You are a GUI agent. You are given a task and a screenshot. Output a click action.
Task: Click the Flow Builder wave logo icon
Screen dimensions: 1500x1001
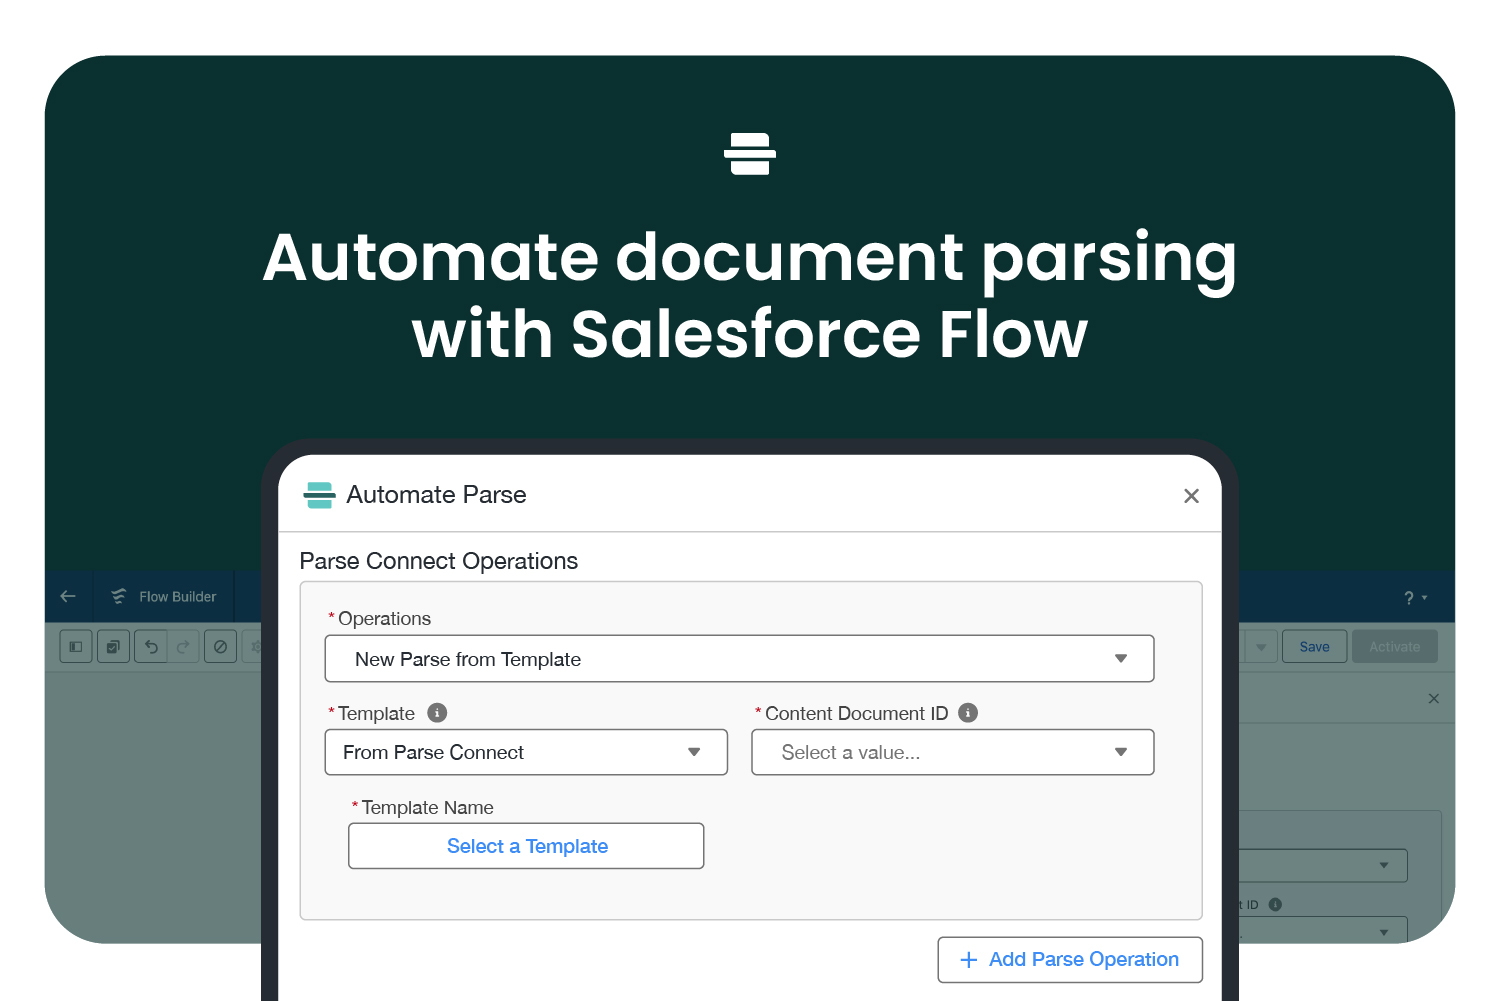tap(119, 596)
